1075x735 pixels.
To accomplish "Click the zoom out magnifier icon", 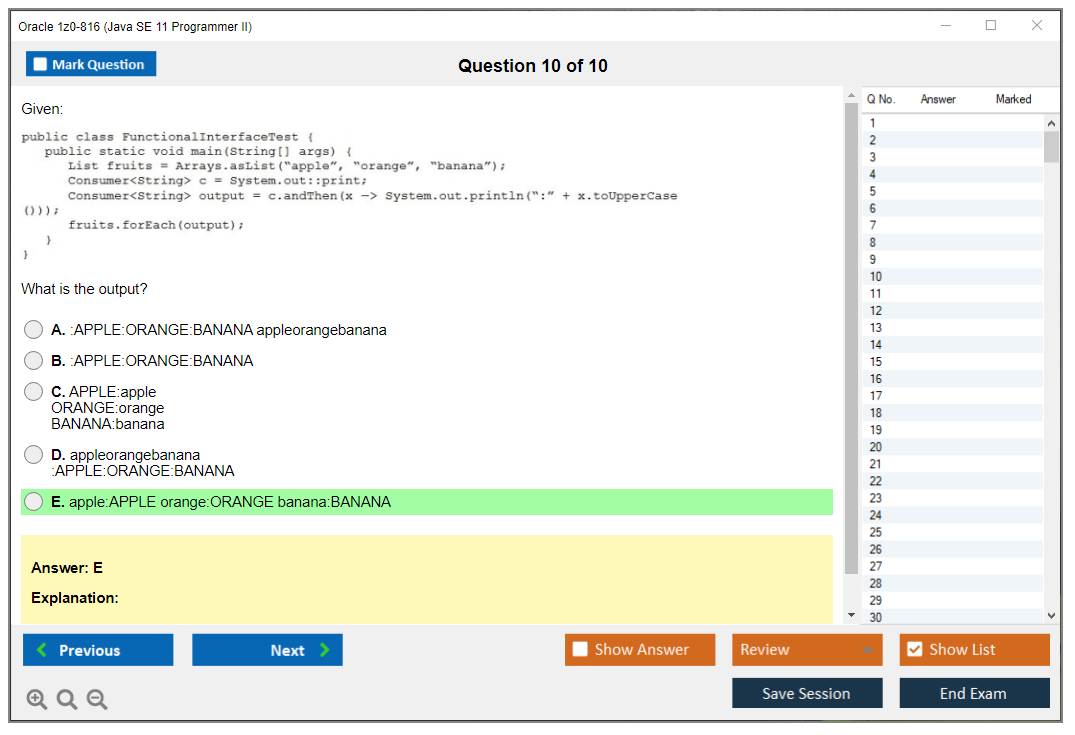I will tap(97, 699).
